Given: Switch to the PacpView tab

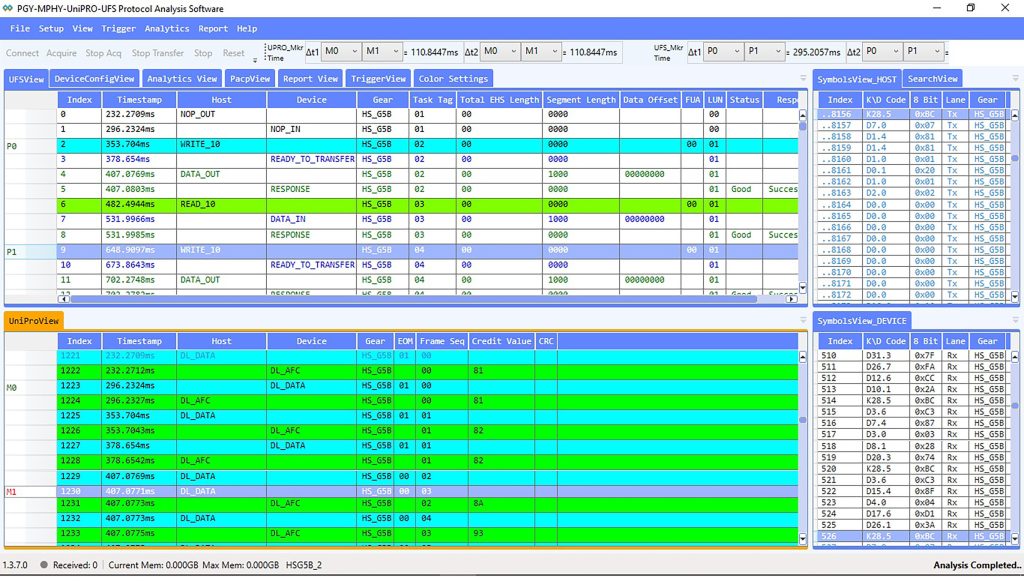Looking at the screenshot, I should coord(249,79).
